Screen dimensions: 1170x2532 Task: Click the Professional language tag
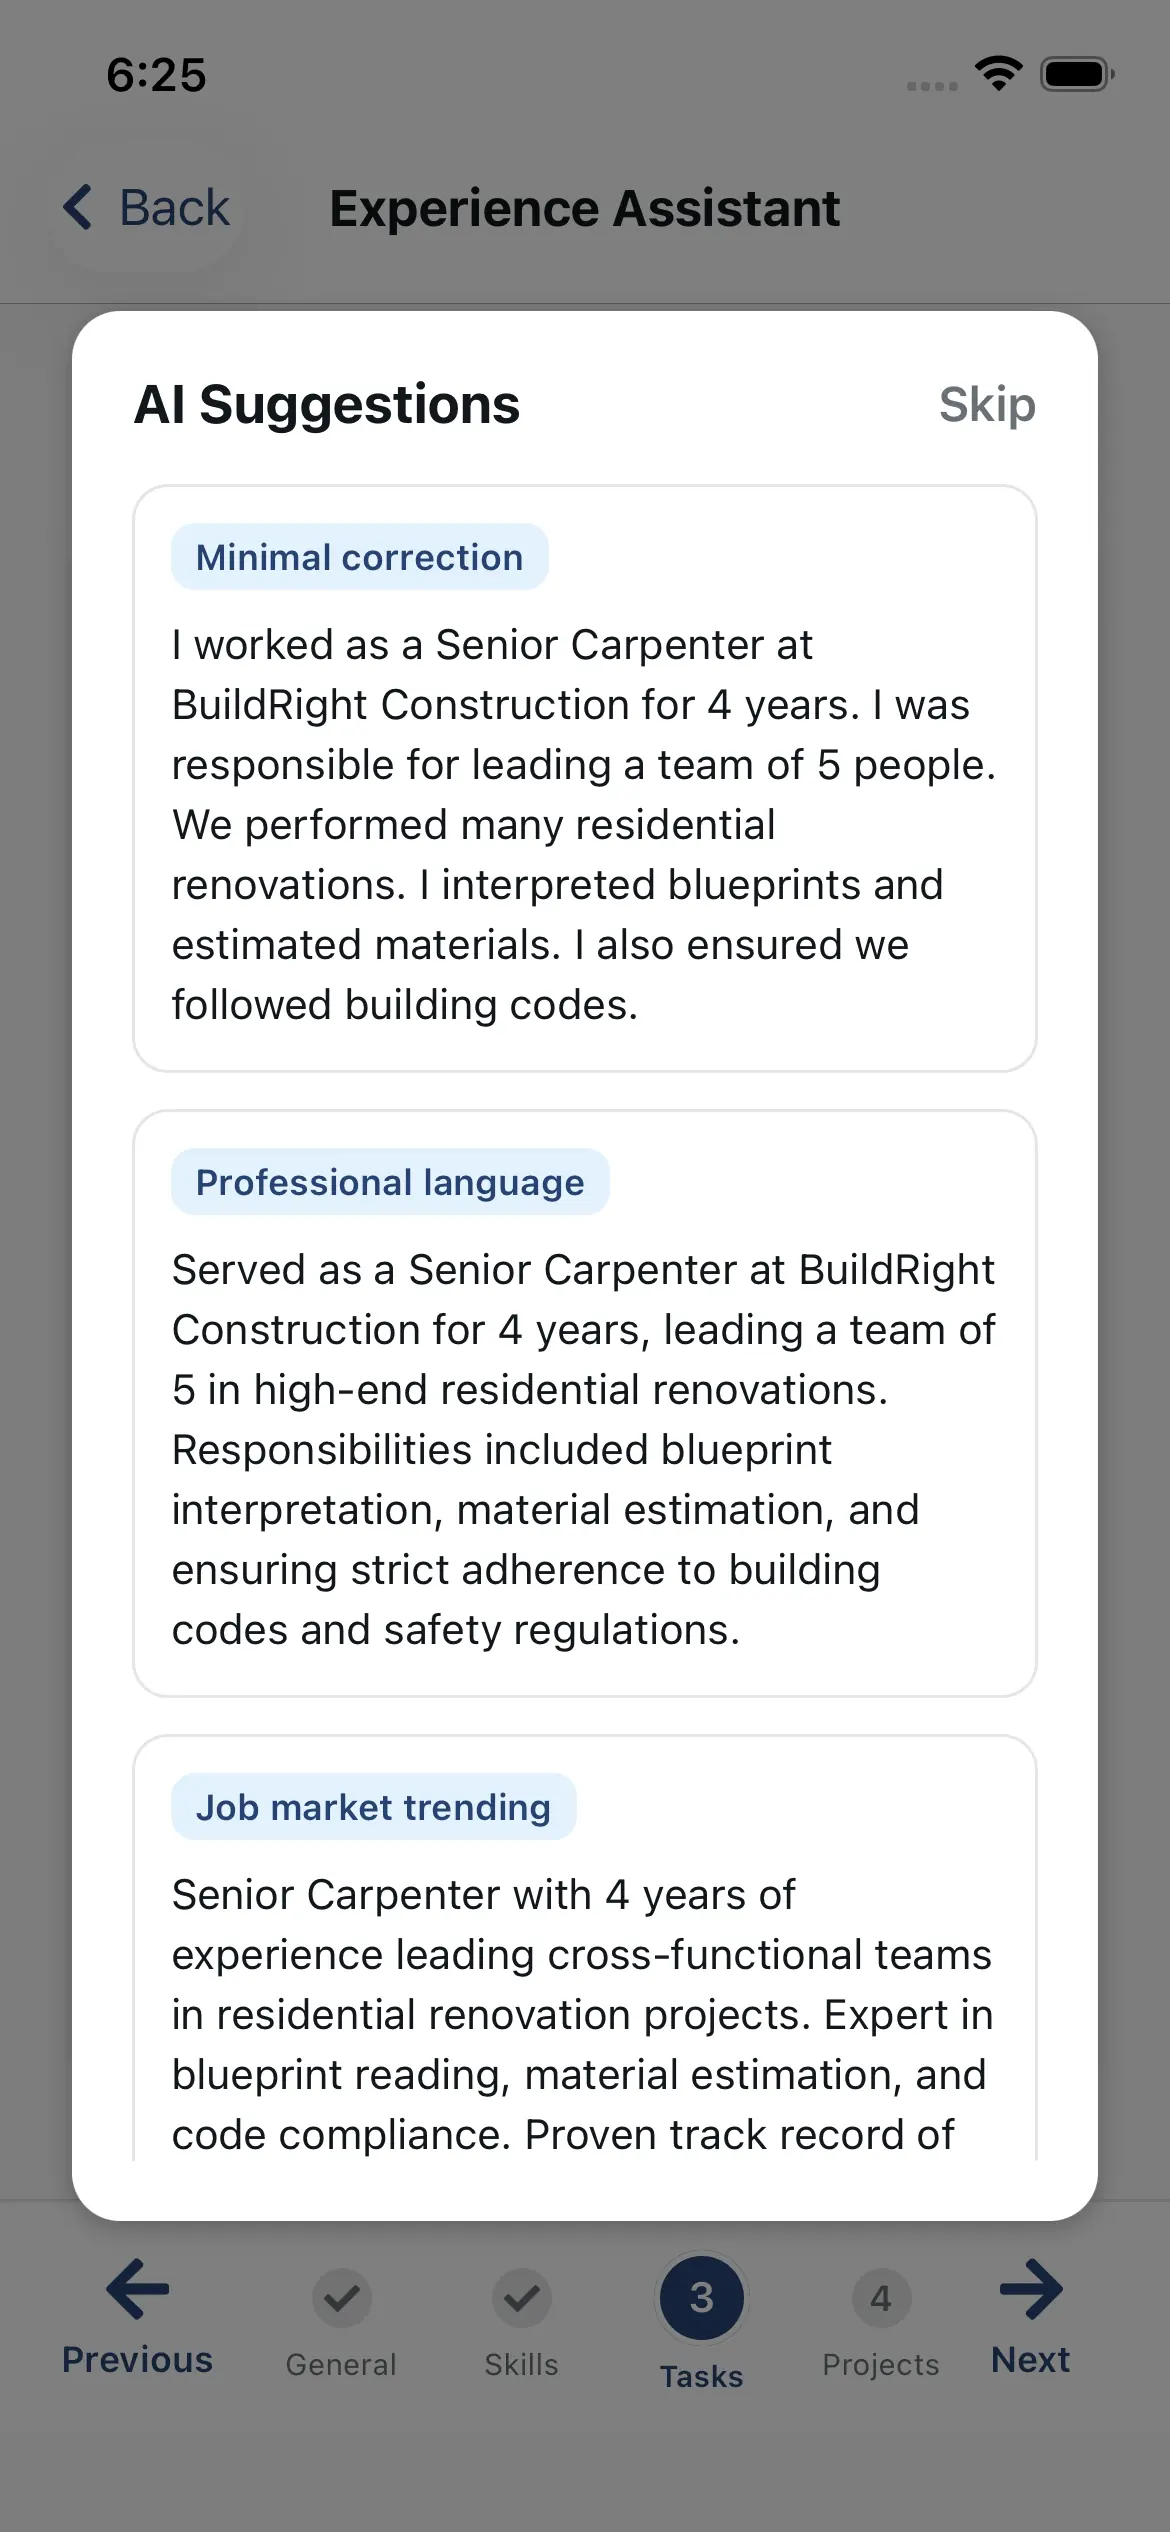(x=390, y=1182)
